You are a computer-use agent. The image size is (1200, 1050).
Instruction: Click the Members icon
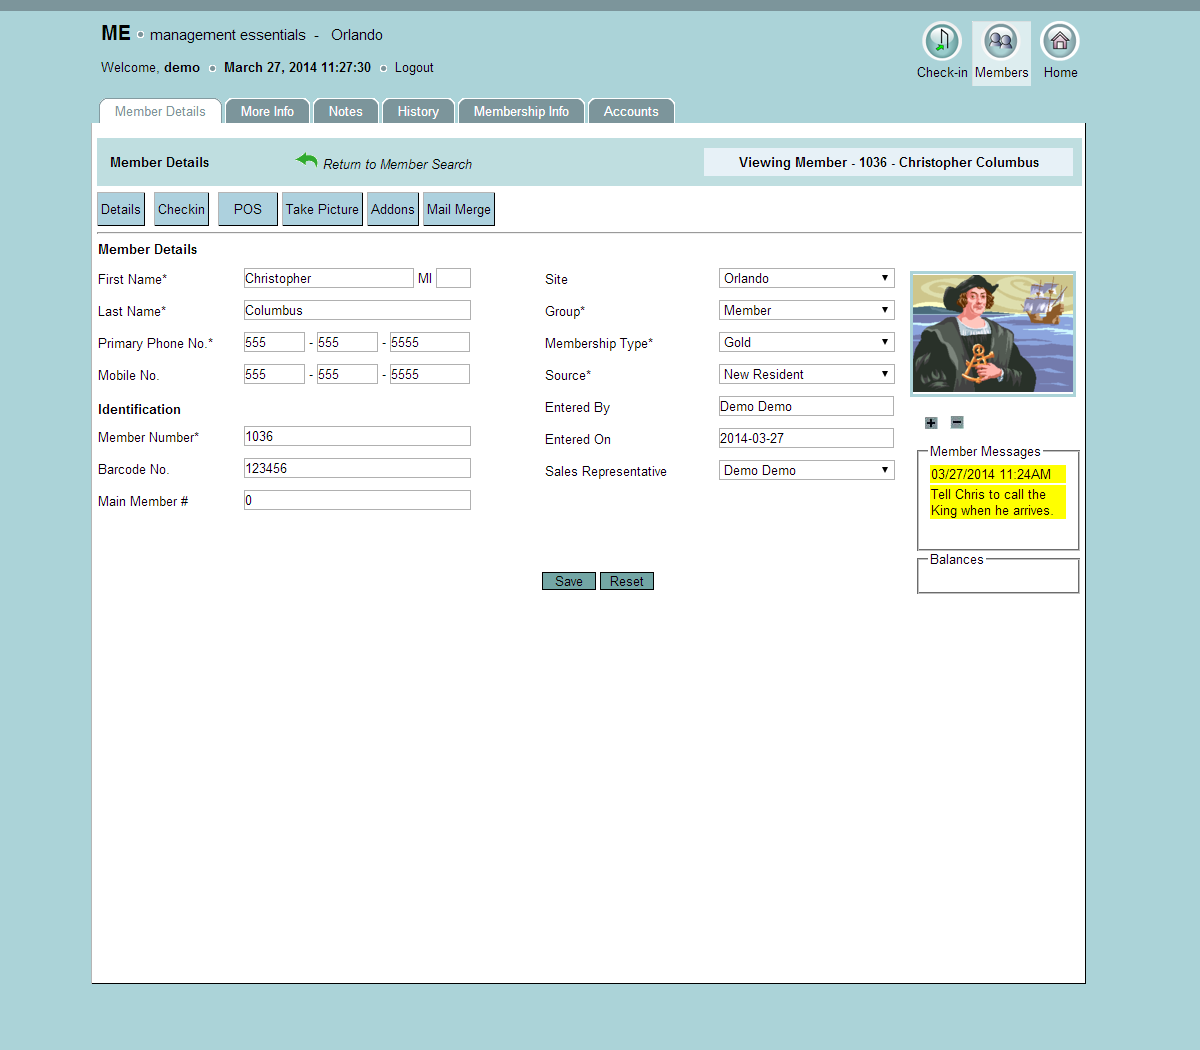click(1001, 42)
